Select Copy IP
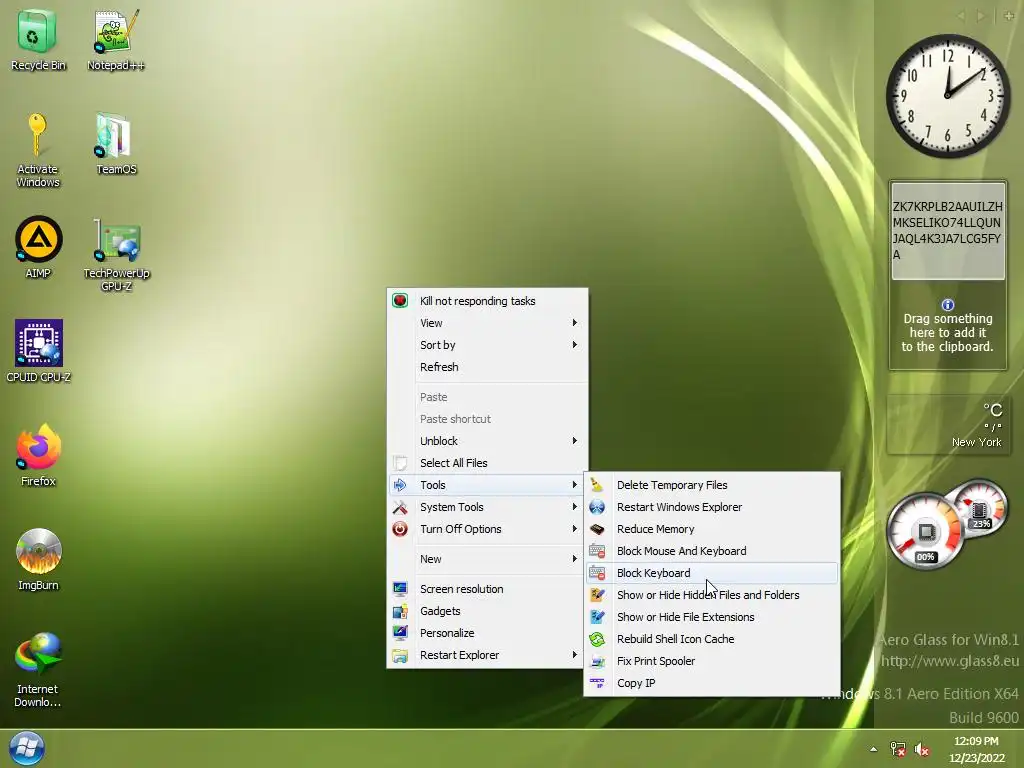This screenshot has width=1024, height=768. click(712, 683)
